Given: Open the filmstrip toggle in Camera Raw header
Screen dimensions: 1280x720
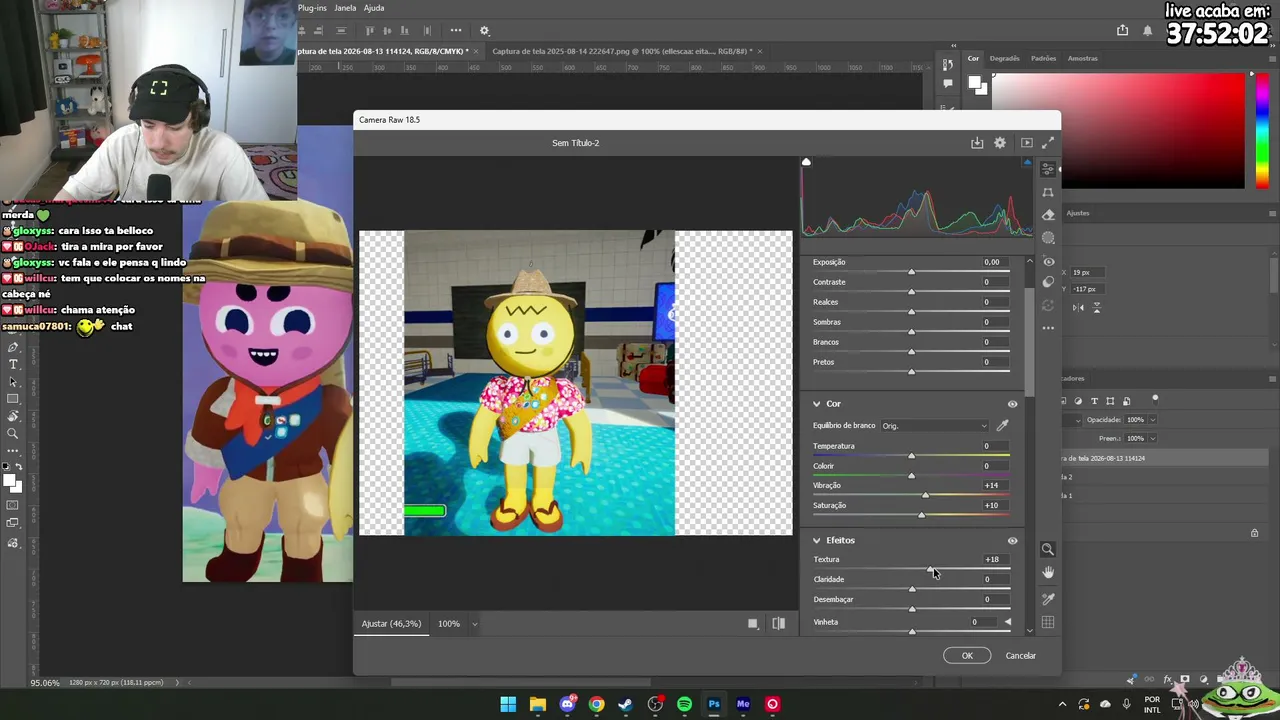Looking at the screenshot, I should pos(1026,143).
